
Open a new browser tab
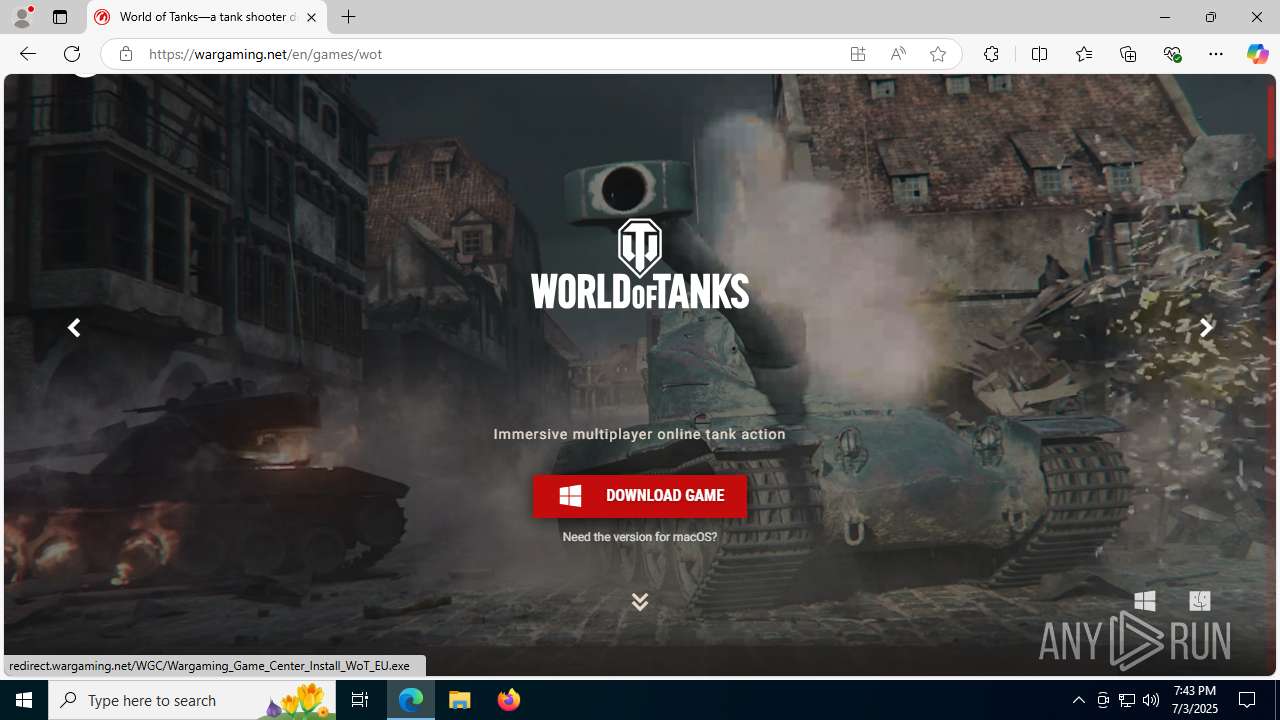(349, 17)
